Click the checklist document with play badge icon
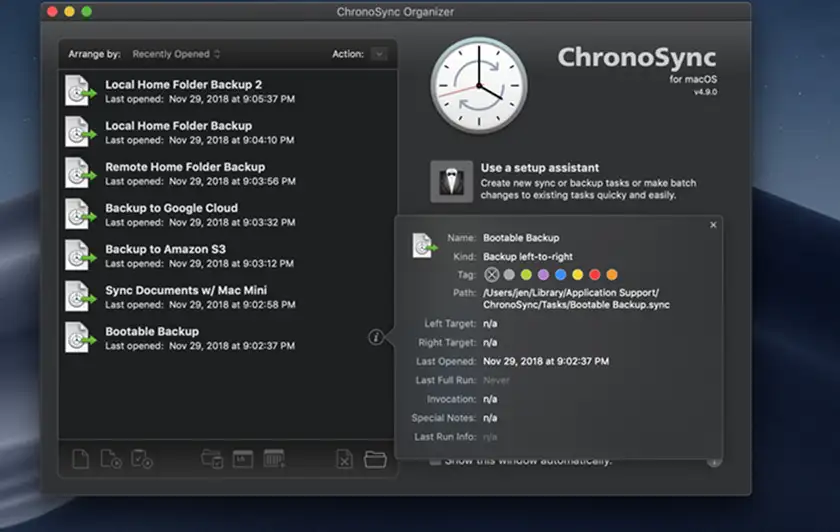Viewport: 840px width, 532px height. [142, 459]
